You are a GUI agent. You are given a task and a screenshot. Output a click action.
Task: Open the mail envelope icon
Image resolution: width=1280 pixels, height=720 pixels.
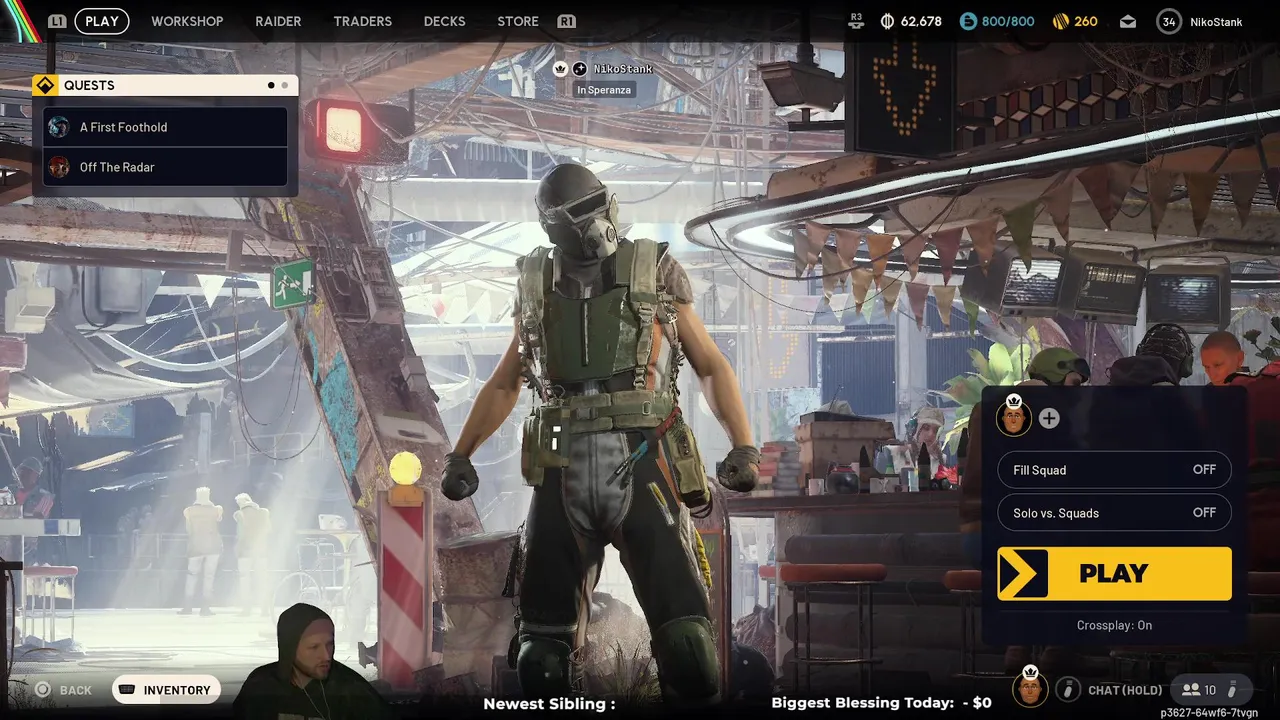[1128, 21]
